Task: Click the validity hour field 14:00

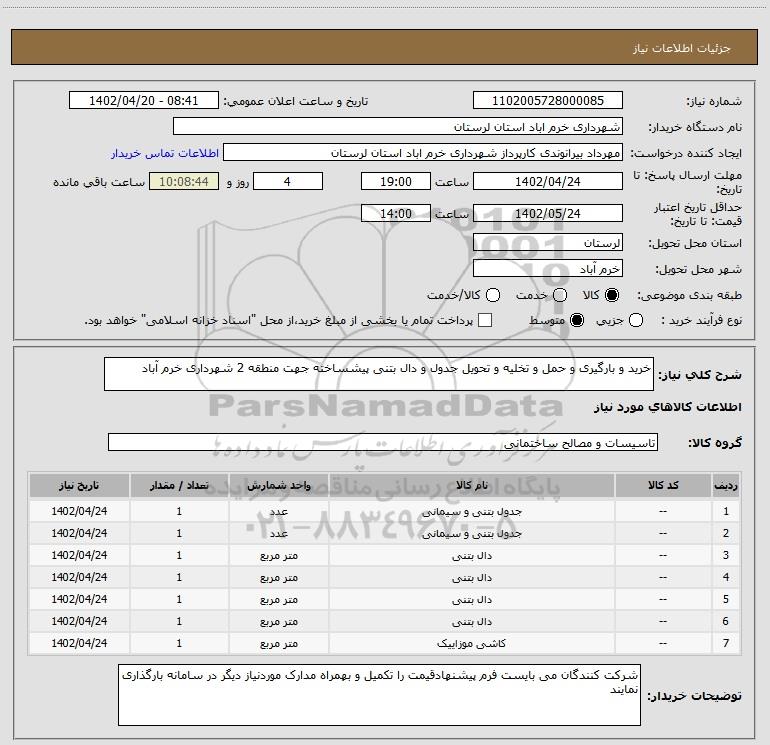Action: tap(396, 213)
